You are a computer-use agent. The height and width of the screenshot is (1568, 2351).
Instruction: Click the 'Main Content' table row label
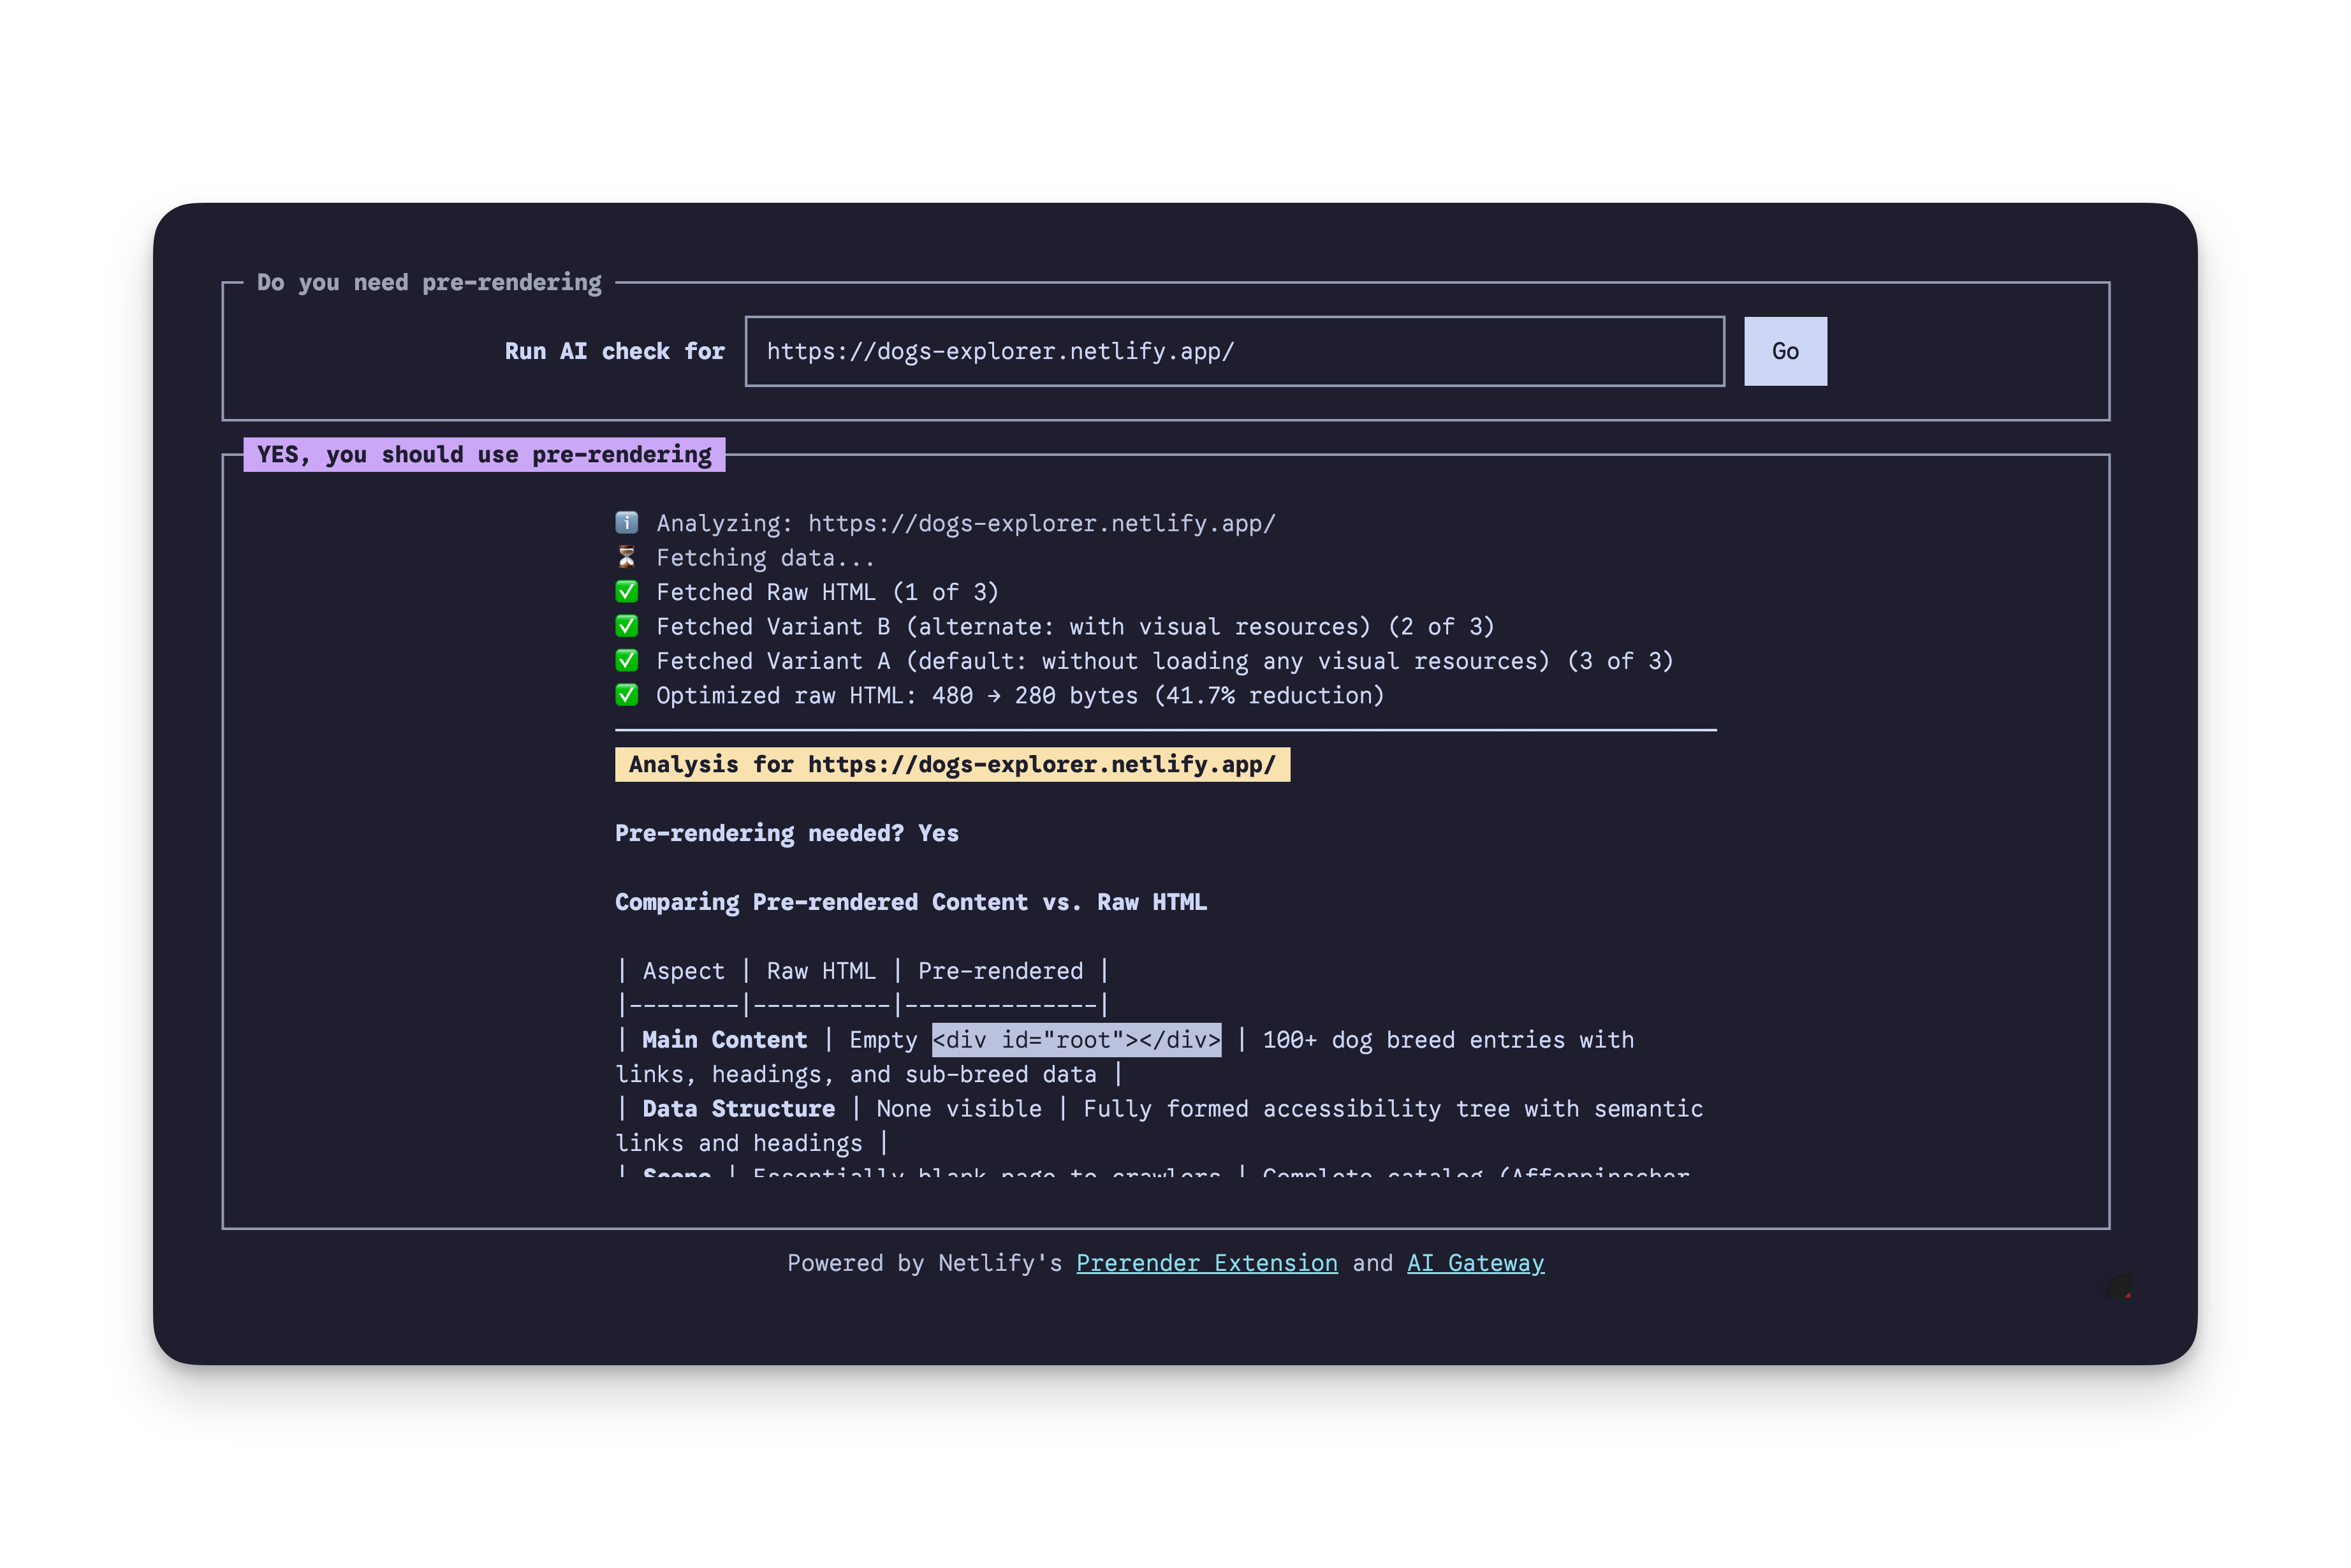click(x=724, y=1040)
